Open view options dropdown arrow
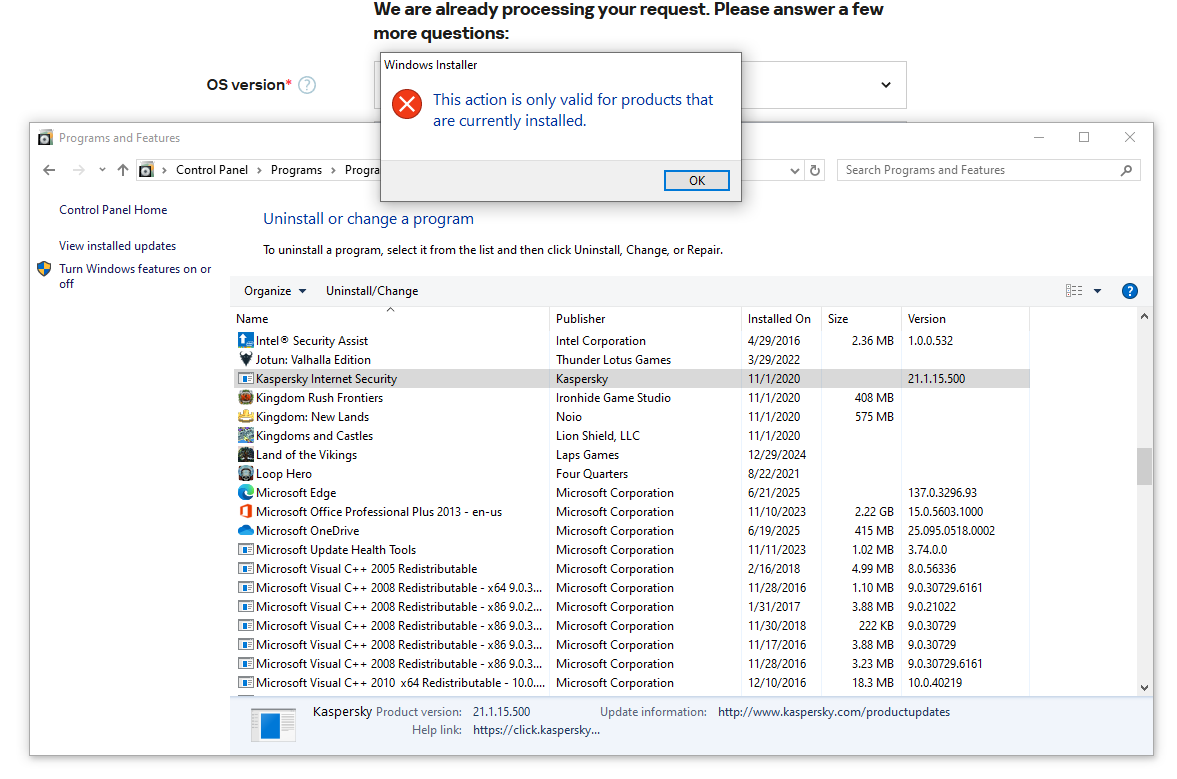The height and width of the screenshot is (779, 1177). [x=1097, y=291]
